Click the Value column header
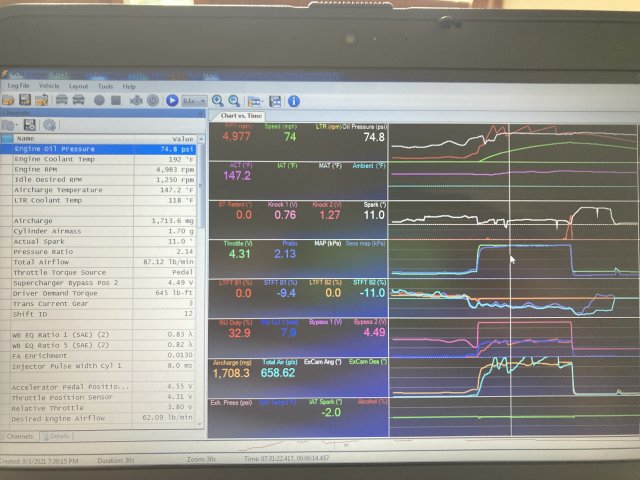Screen dimensions: 640x480 point(182,138)
